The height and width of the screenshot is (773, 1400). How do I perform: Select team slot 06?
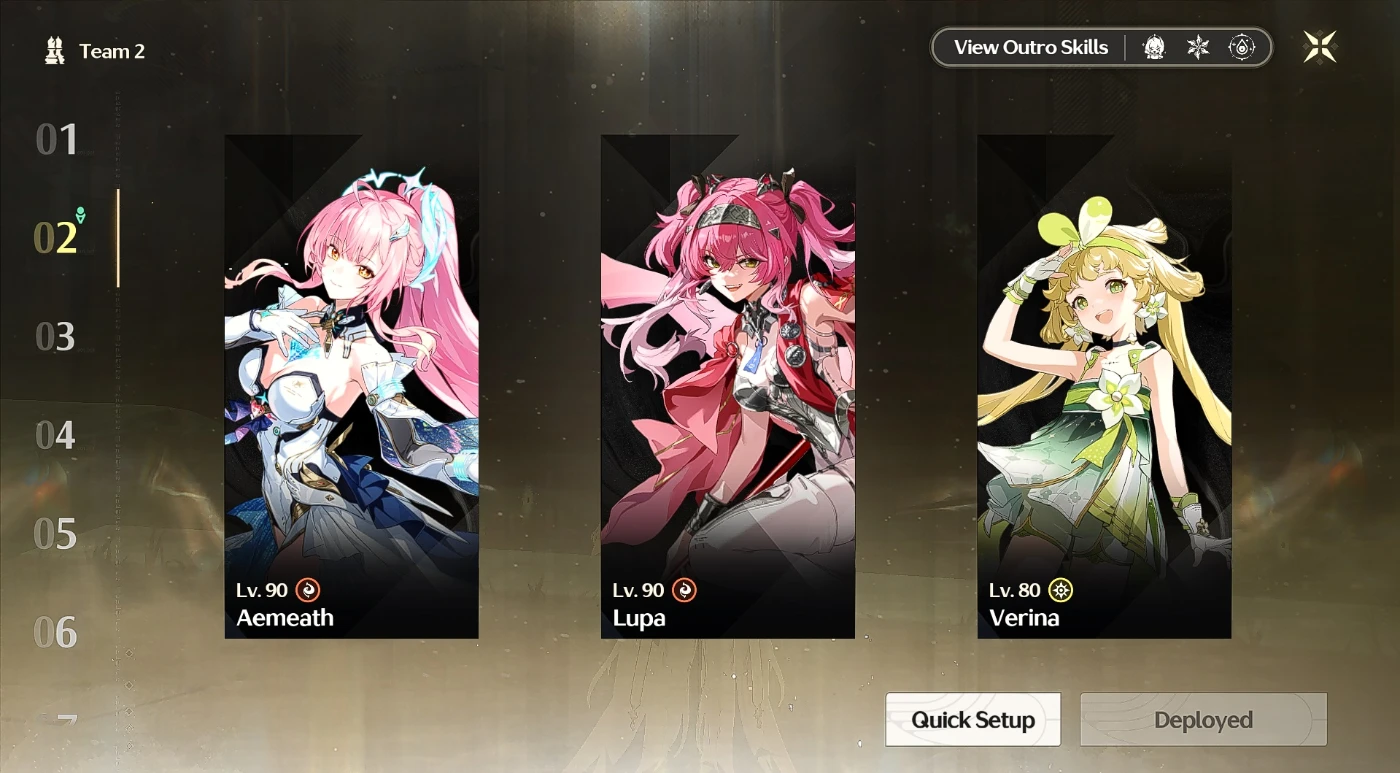(56, 632)
